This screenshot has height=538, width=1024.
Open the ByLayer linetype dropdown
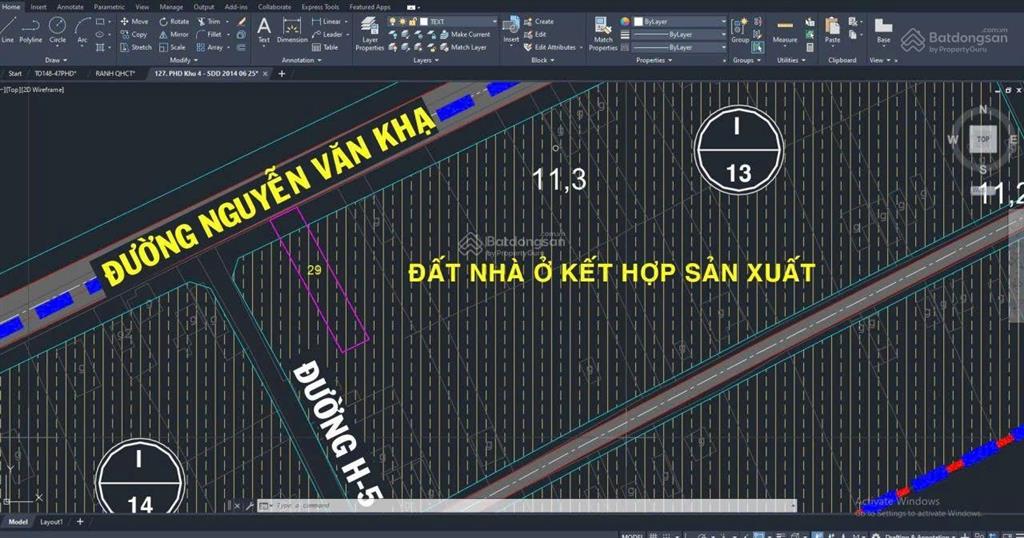click(x=680, y=48)
